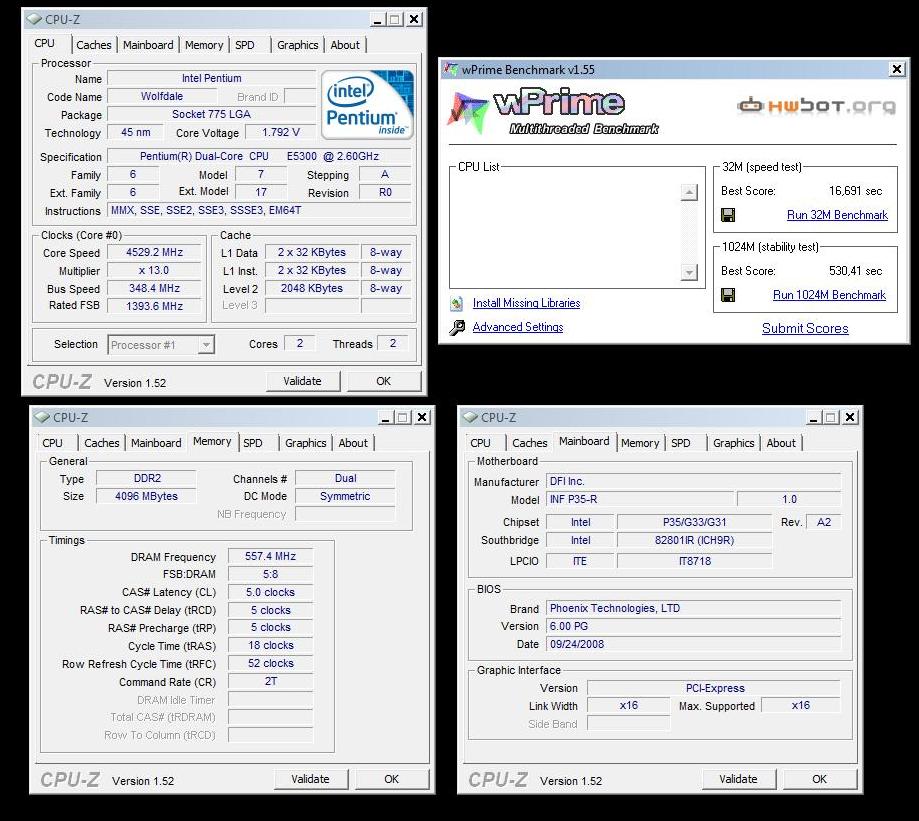The width and height of the screenshot is (919, 821).
Task: Click the Code Name value Wolfdale
Action: tap(162, 96)
